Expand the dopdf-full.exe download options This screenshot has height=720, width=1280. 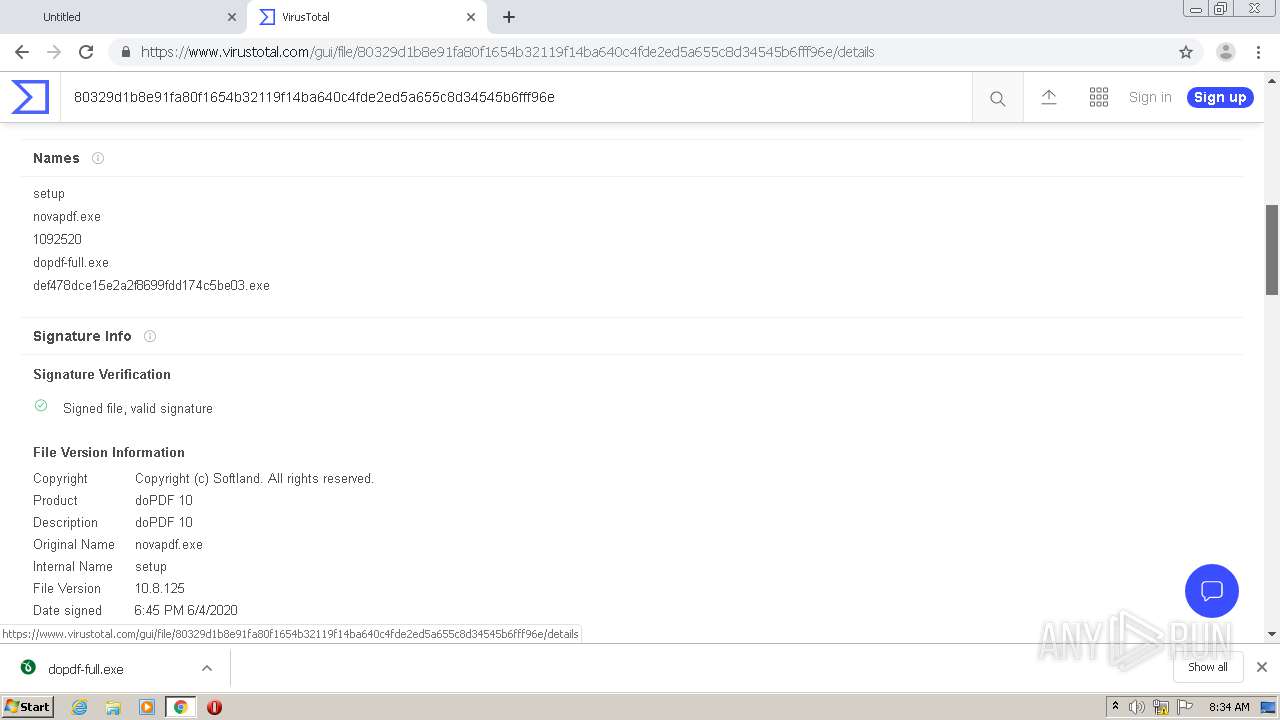pos(207,668)
